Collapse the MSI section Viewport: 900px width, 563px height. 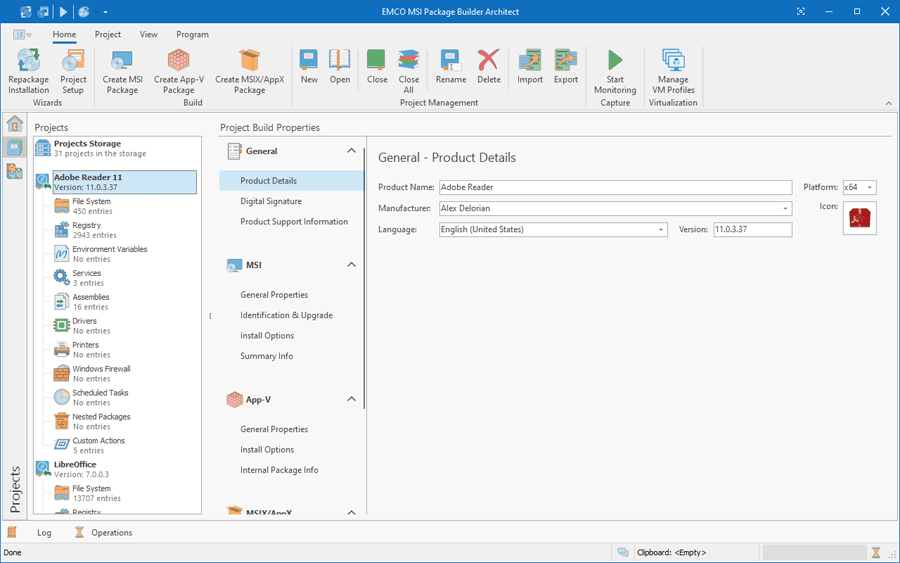[x=351, y=265]
